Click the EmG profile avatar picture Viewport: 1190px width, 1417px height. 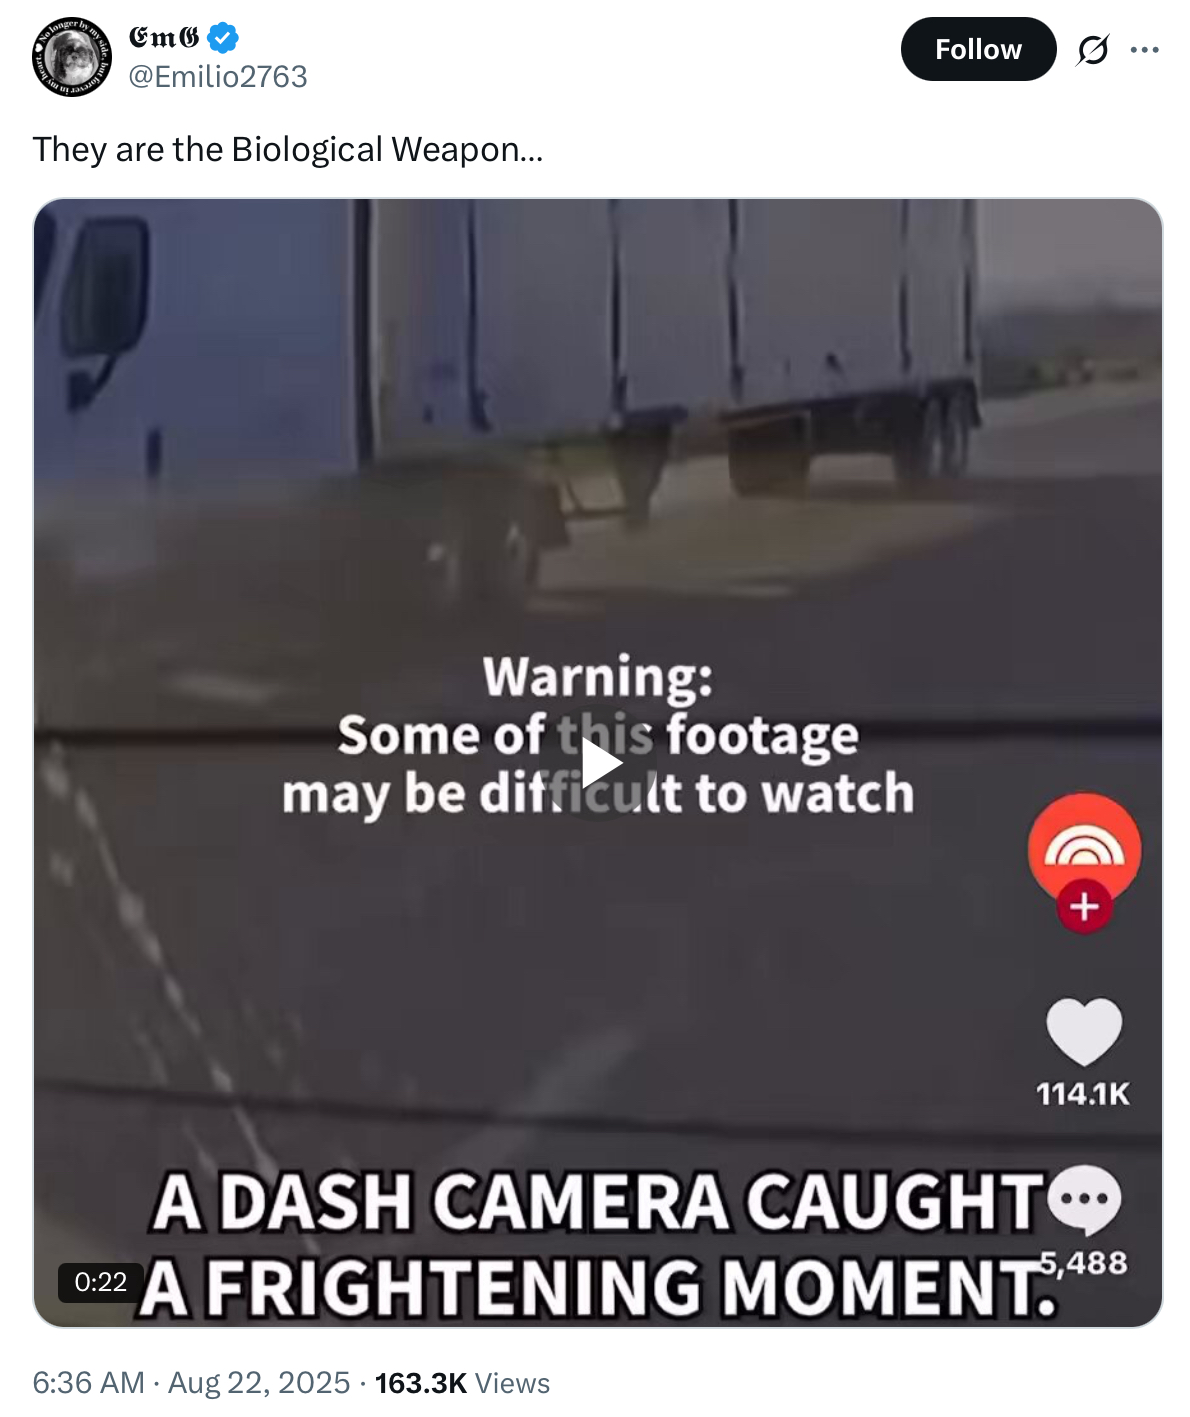pos(71,57)
